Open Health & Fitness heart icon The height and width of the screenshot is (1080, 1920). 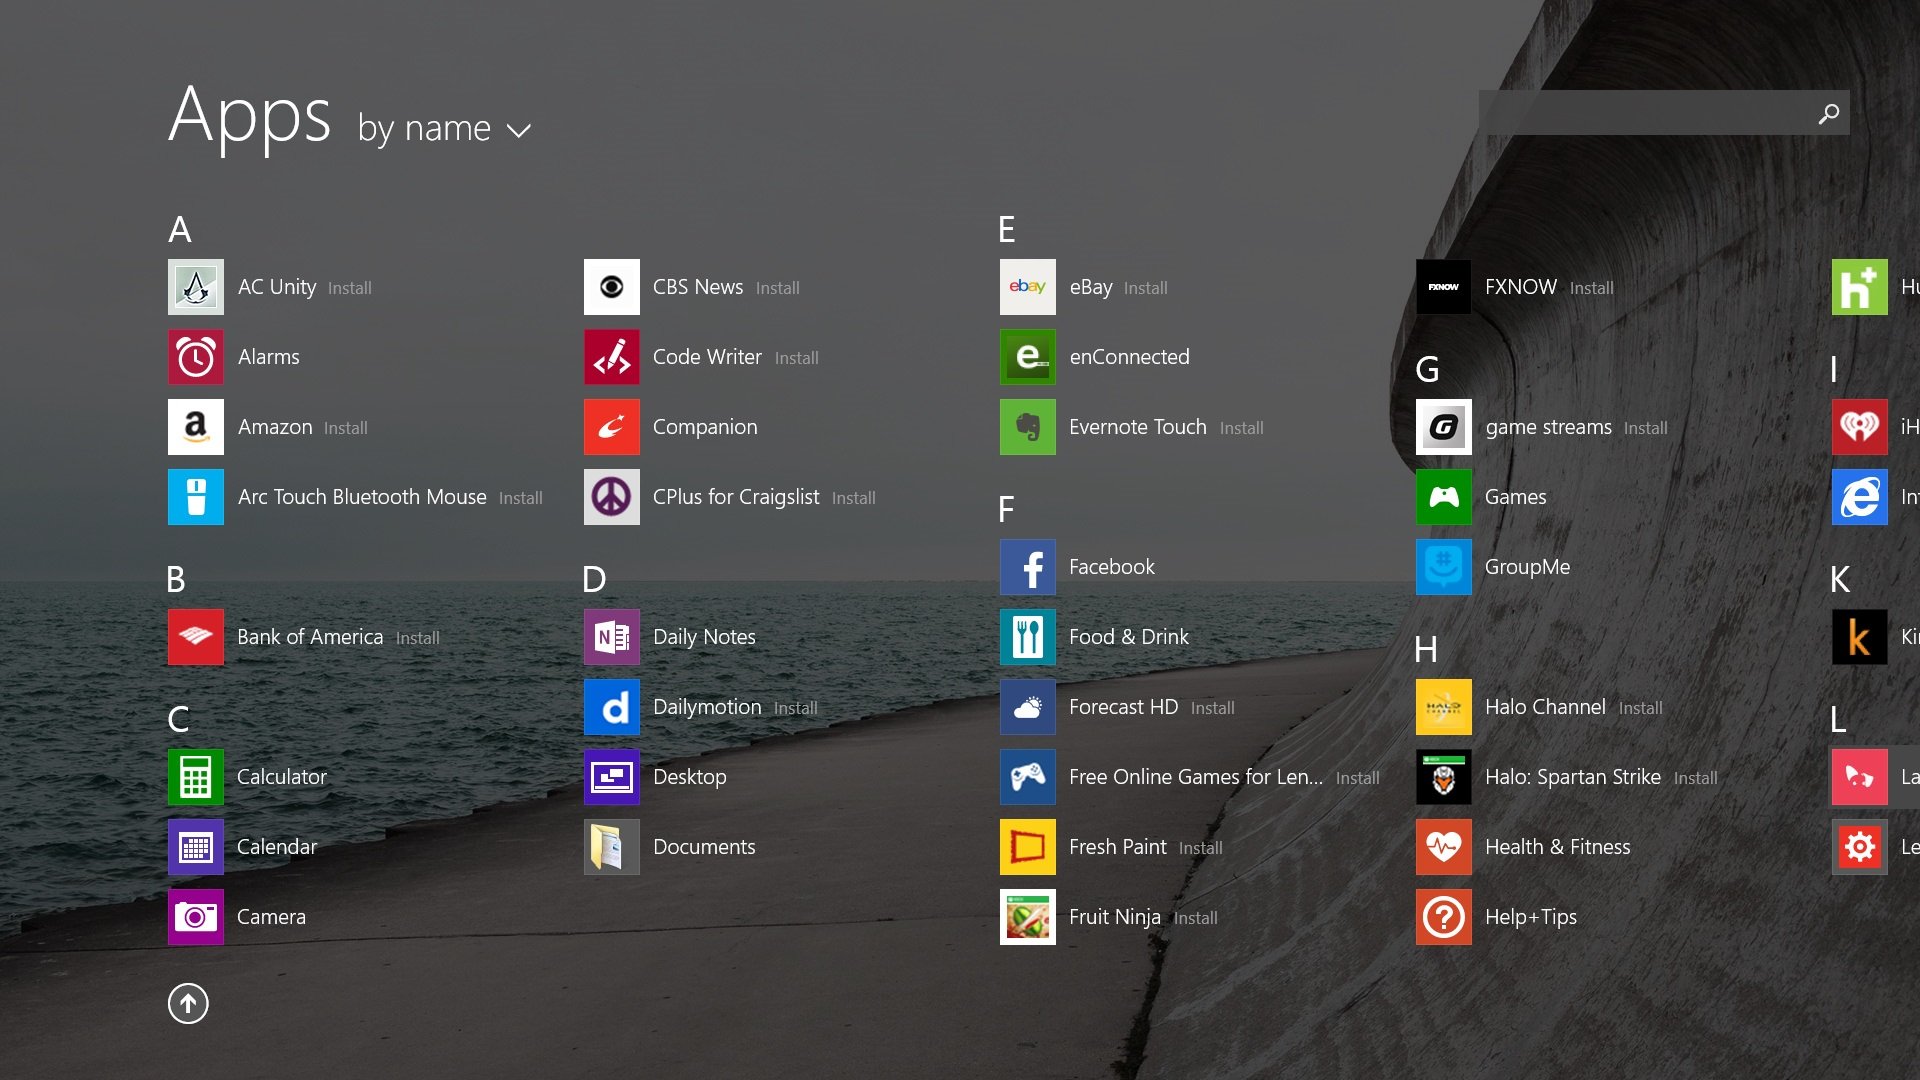click(x=1444, y=847)
